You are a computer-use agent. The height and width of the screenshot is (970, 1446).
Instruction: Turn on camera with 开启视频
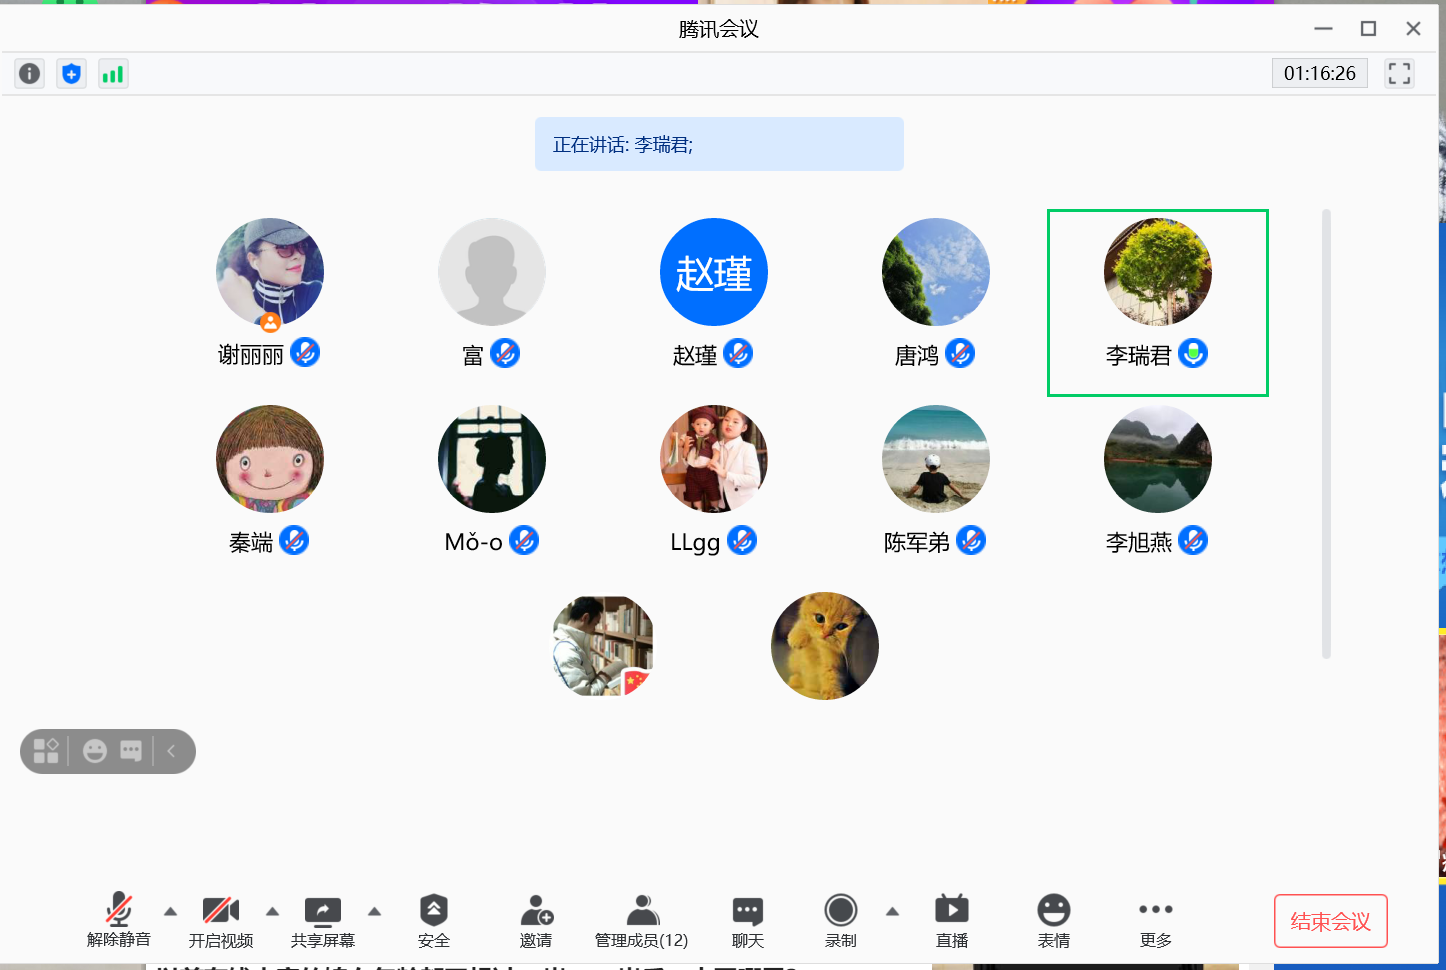click(x=221, y=920)
